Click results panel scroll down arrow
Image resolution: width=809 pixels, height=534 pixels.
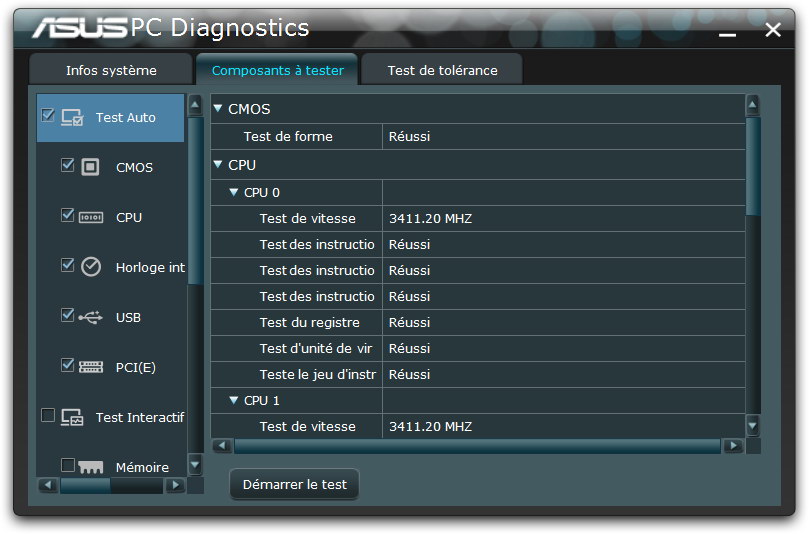point(753,426)
